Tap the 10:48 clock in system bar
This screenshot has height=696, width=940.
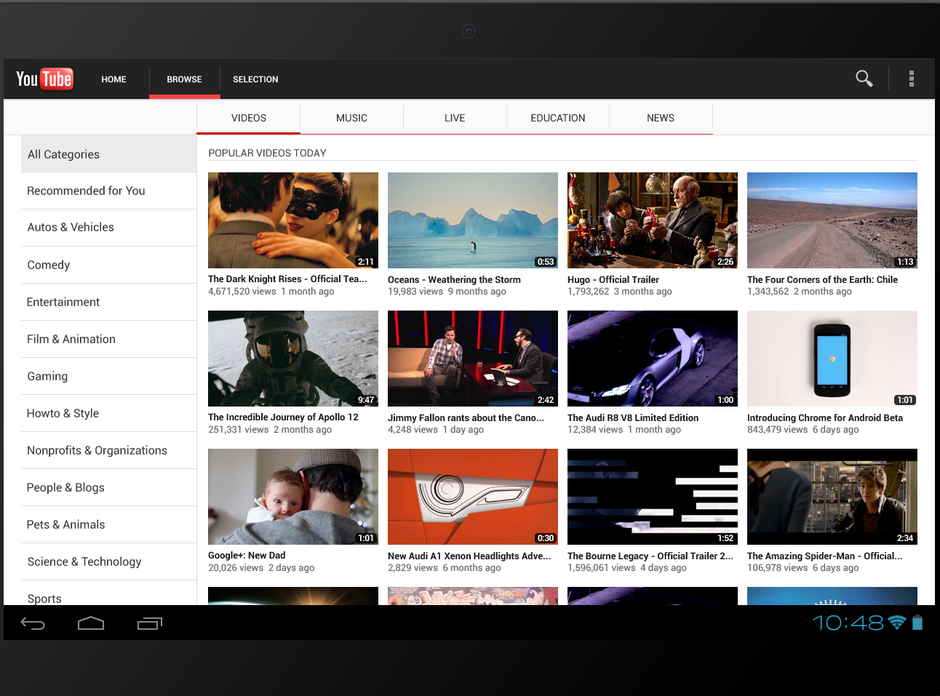tap(847, 623)
